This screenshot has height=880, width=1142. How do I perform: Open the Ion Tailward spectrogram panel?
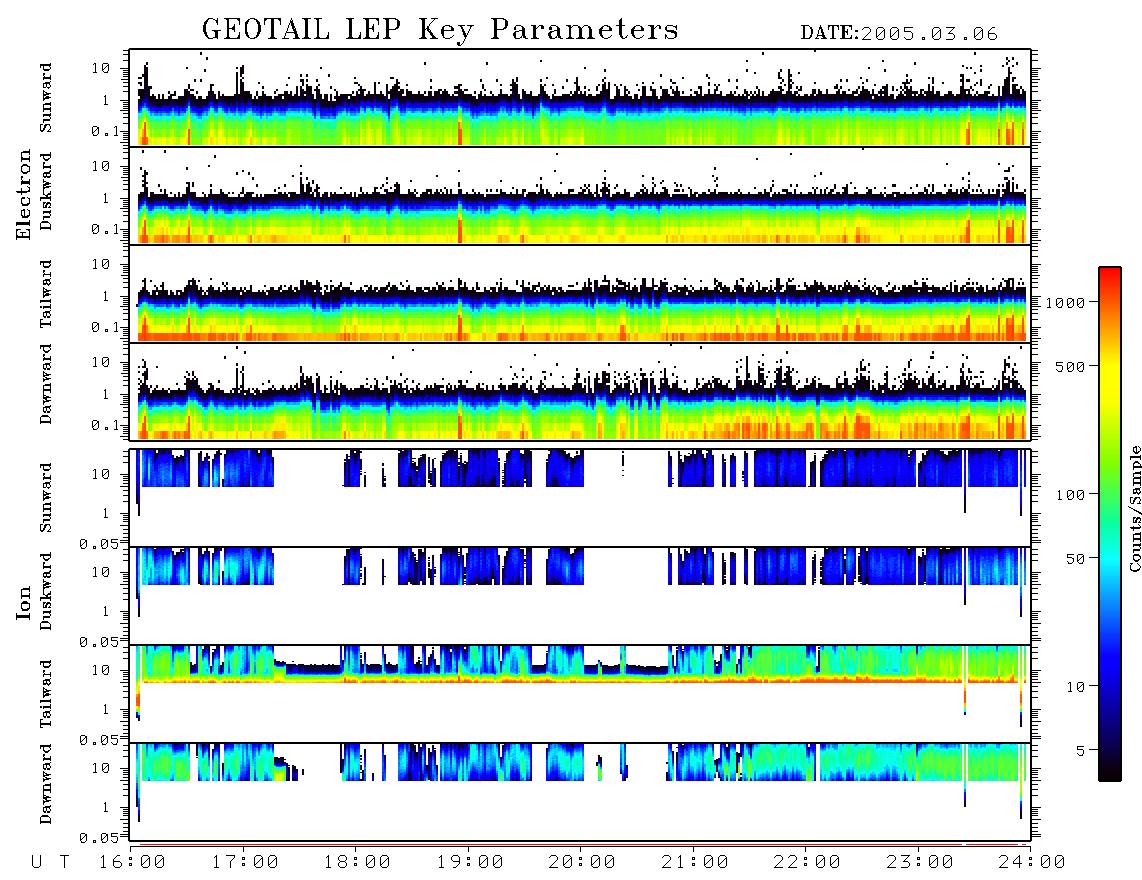(580, 693)
